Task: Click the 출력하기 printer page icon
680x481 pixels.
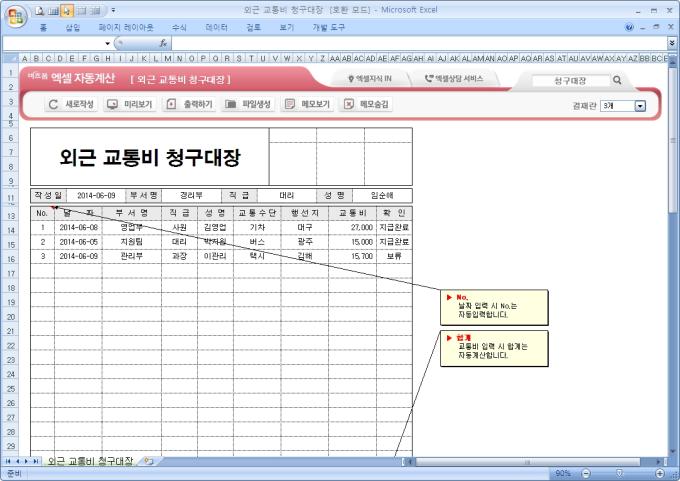Action: 171,104
